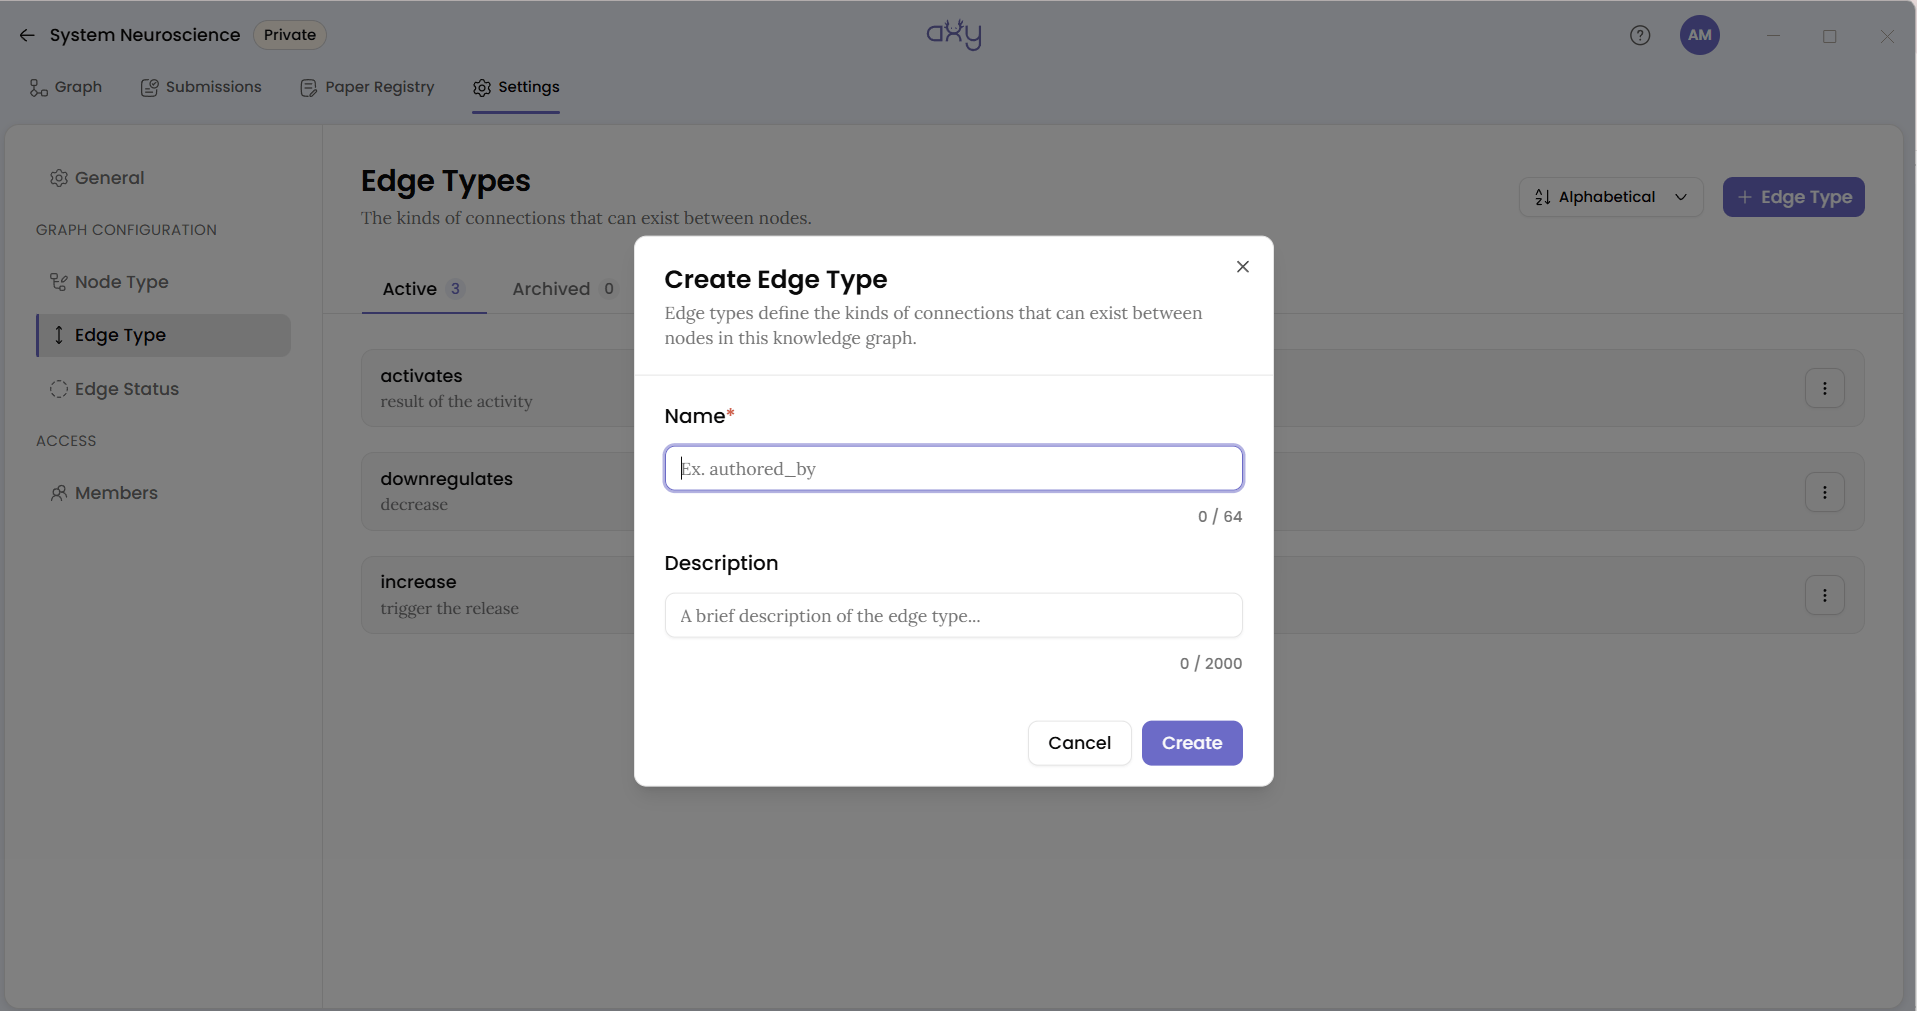Open General settings in sidebar
Viewport: 1917px width, 1011px height.
(97, 178)
